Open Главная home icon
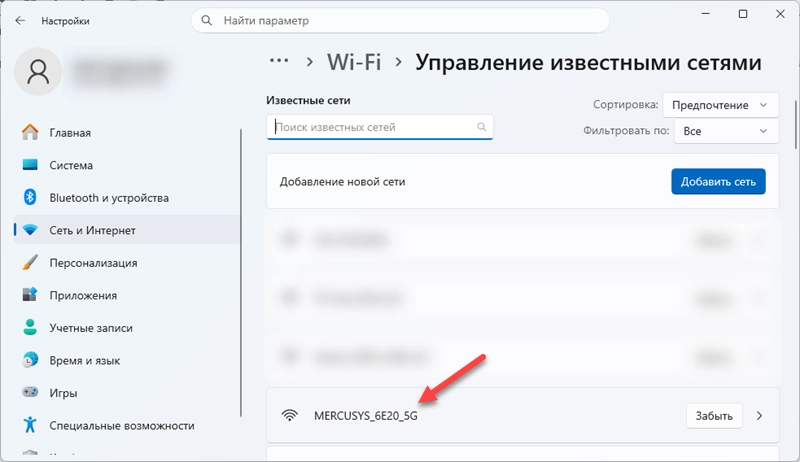The image size is (800, 462). click(30, 133)
